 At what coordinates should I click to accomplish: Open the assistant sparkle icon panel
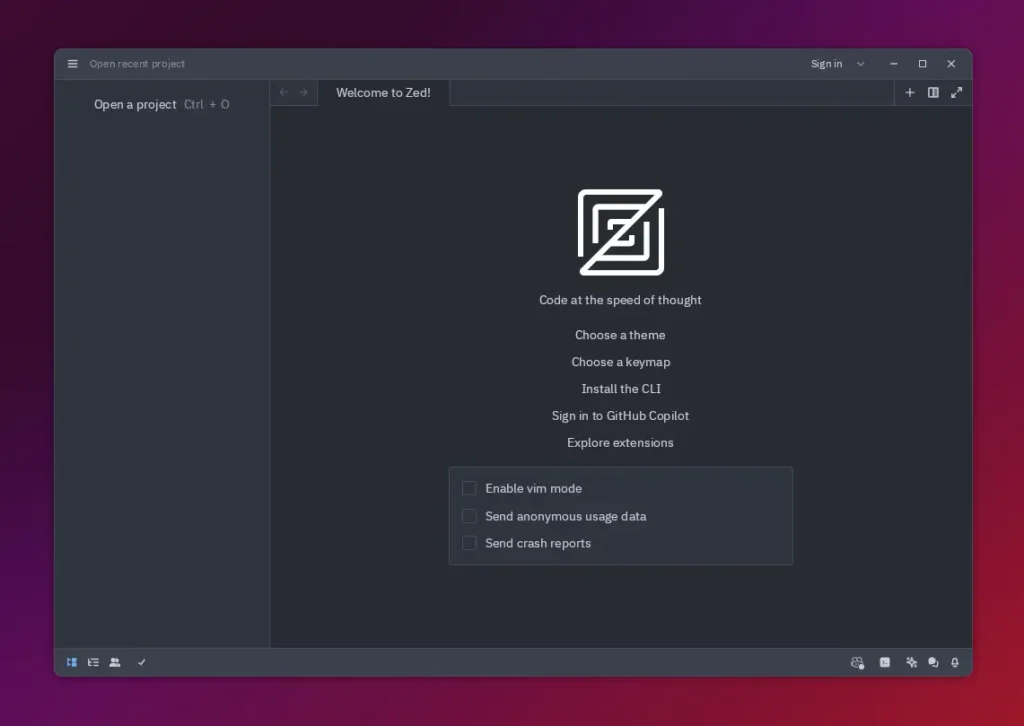(x=911, y=662)
